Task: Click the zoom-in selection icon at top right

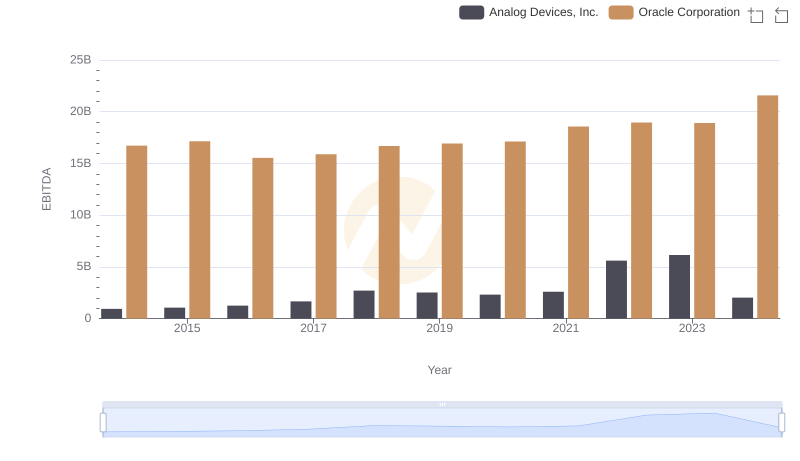Action: [x=756, y=15]
